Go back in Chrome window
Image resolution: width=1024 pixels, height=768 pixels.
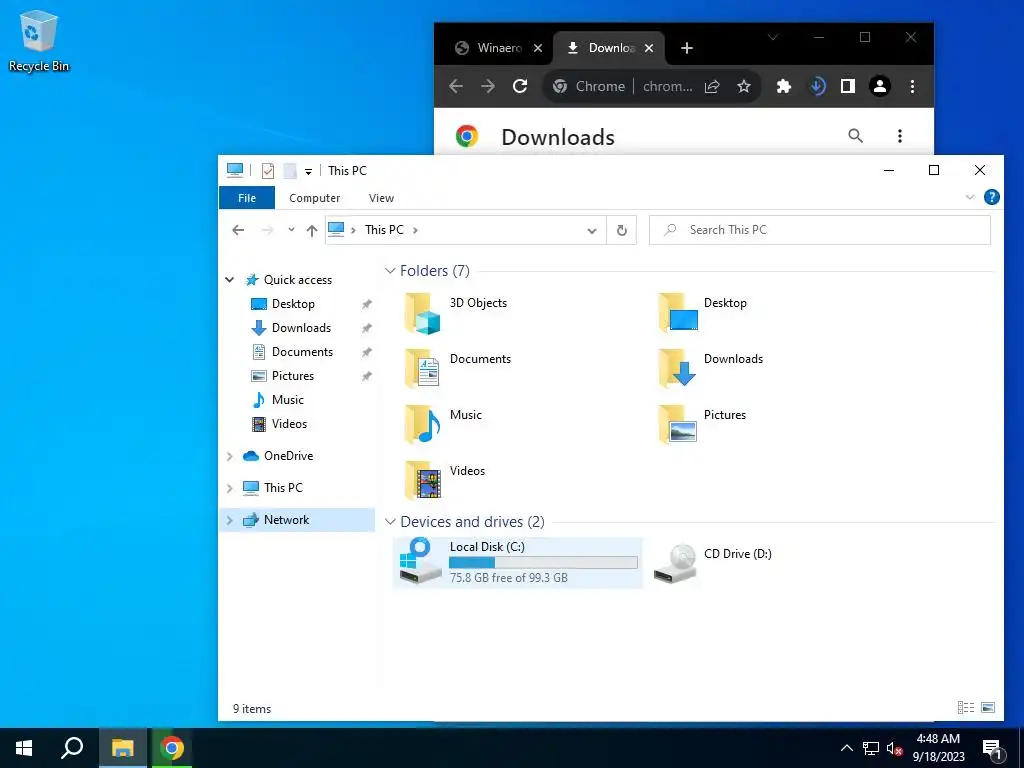tap(456, 86)
